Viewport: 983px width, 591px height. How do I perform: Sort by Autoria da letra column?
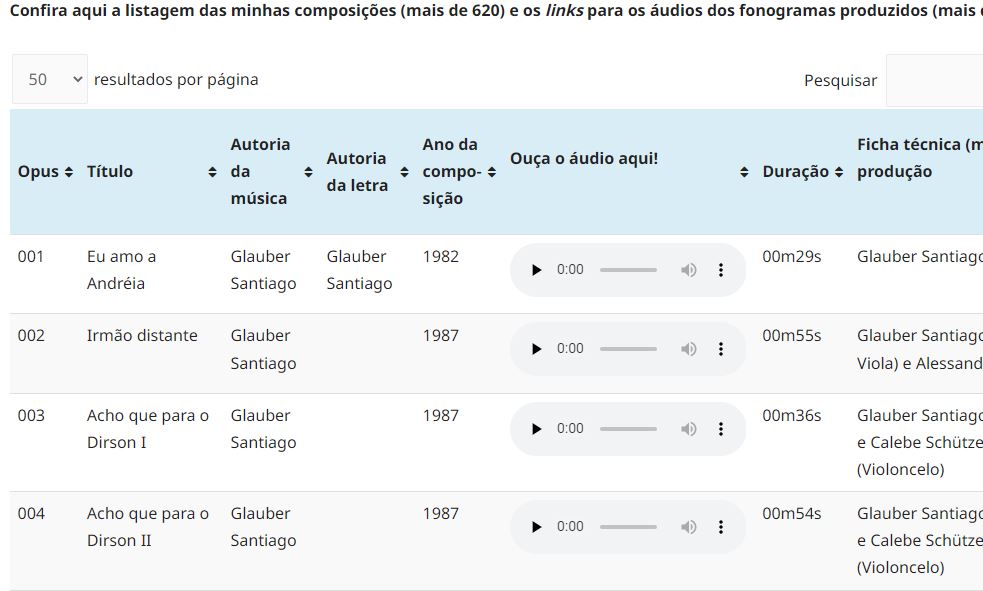tap(367, 172)
